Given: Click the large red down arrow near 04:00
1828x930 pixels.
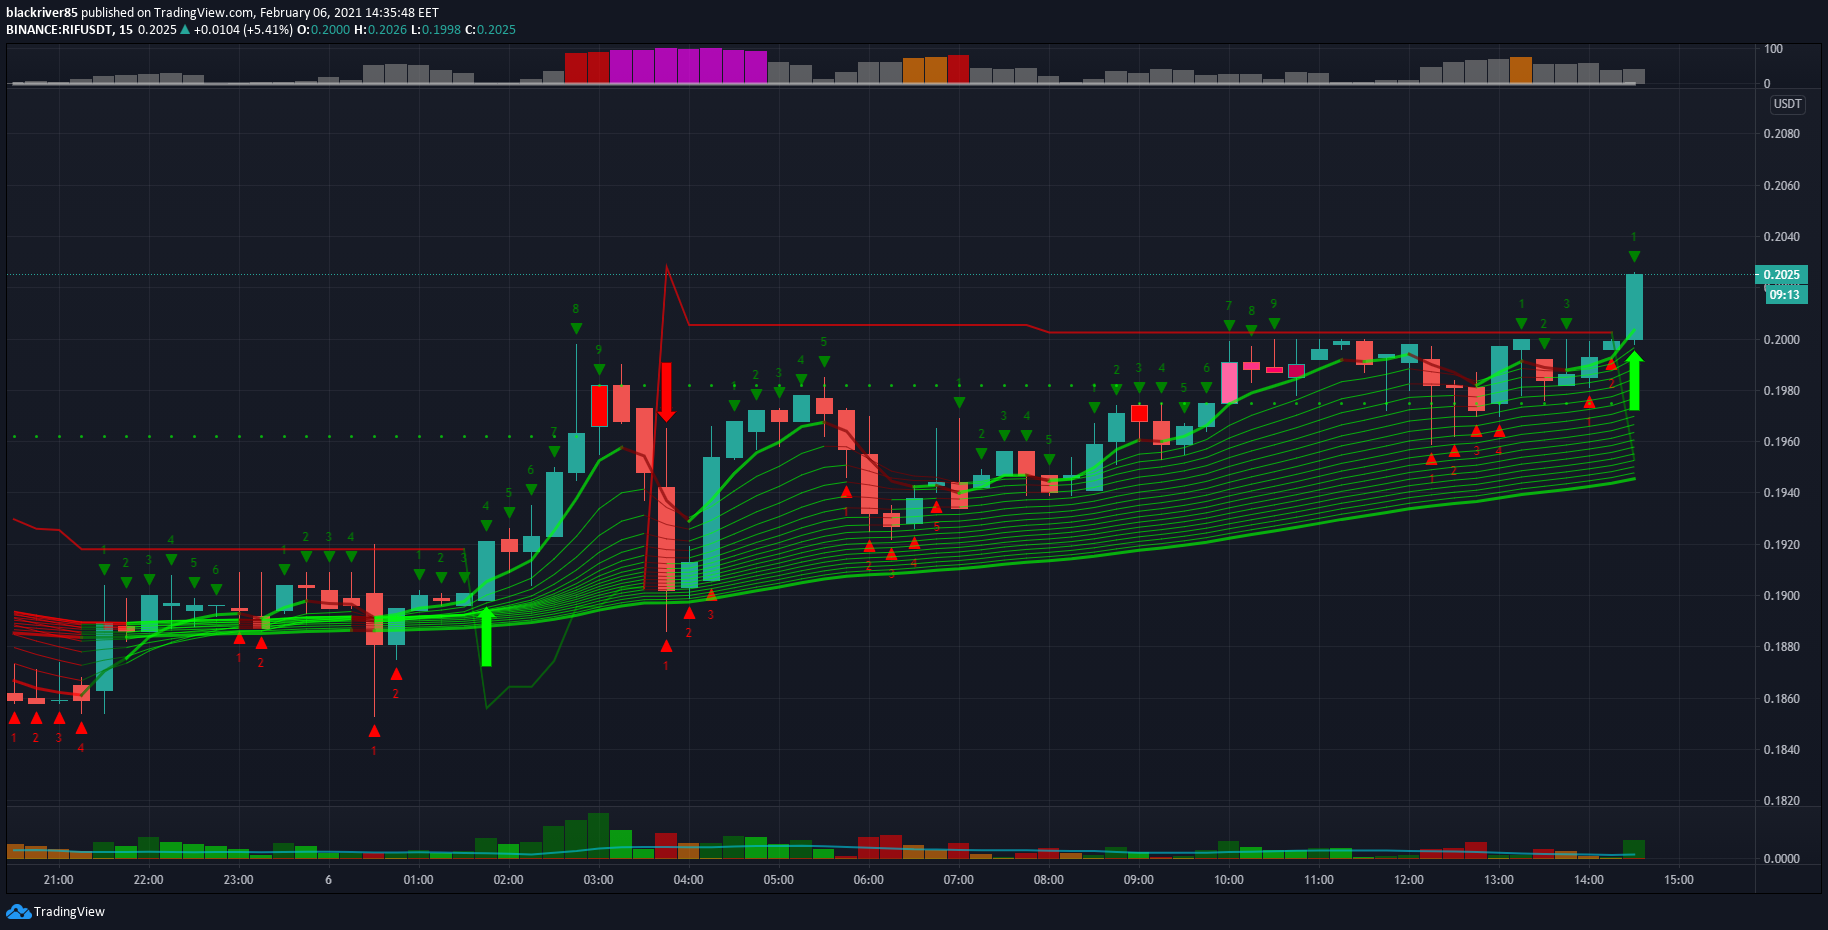Looking at the screenshot, I should tap(666, 392).
